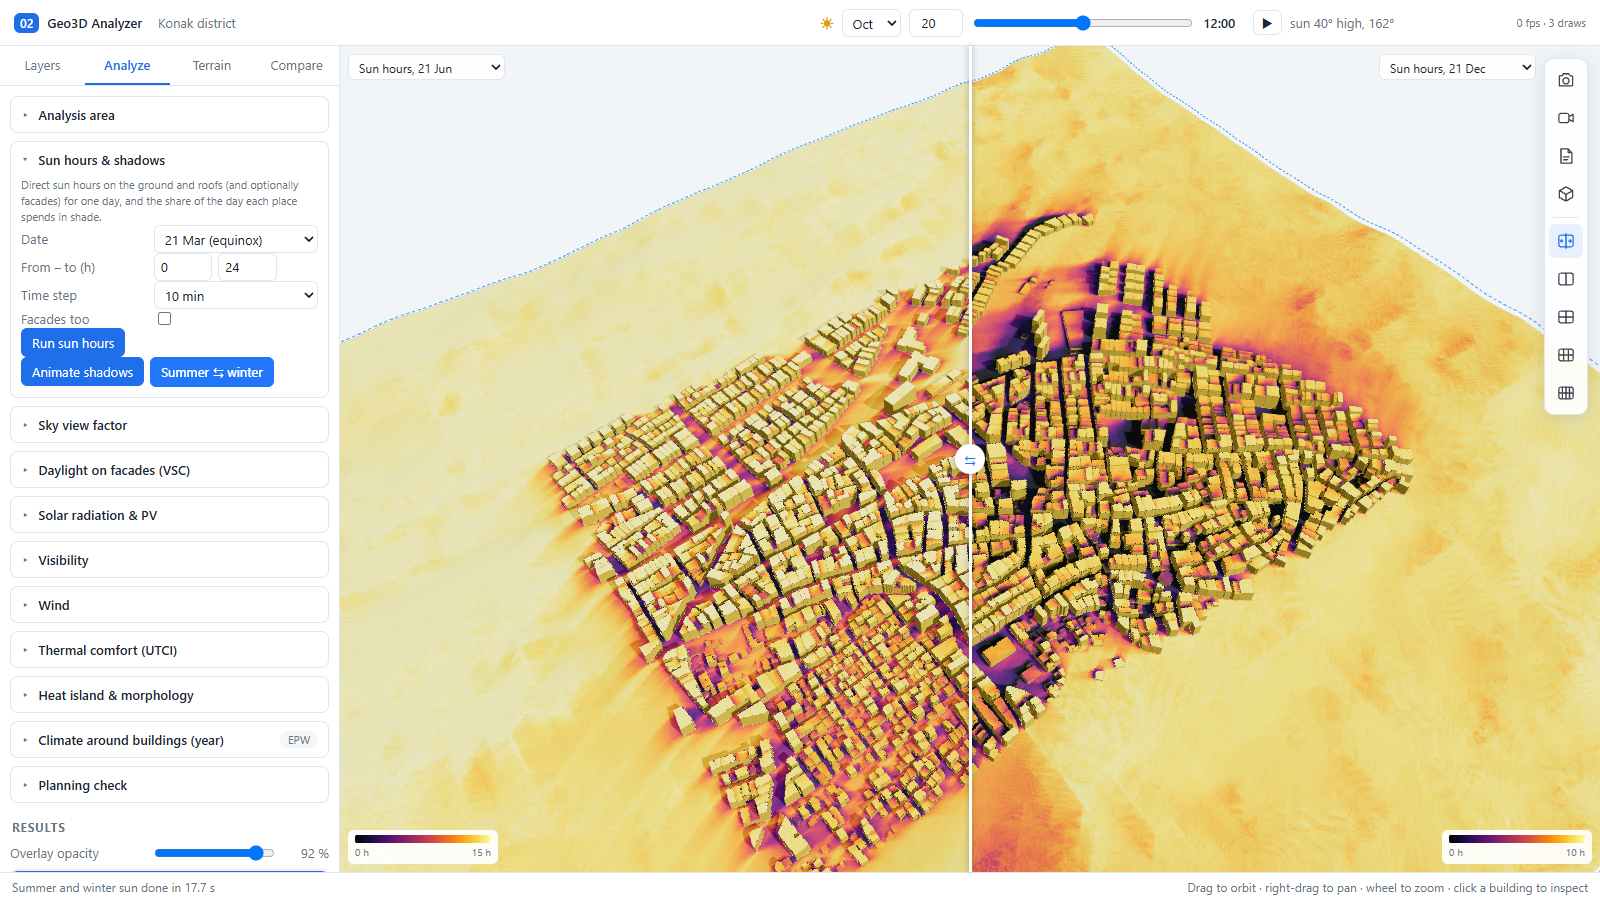Toggle the swipe compare split view icon
This screenshot has width=1600, height=900.
1566,241
